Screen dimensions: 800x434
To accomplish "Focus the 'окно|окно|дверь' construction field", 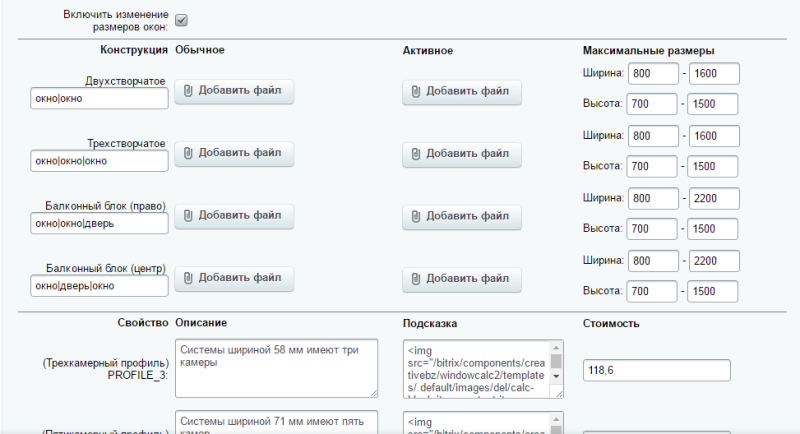I will (x=98, y=223).
